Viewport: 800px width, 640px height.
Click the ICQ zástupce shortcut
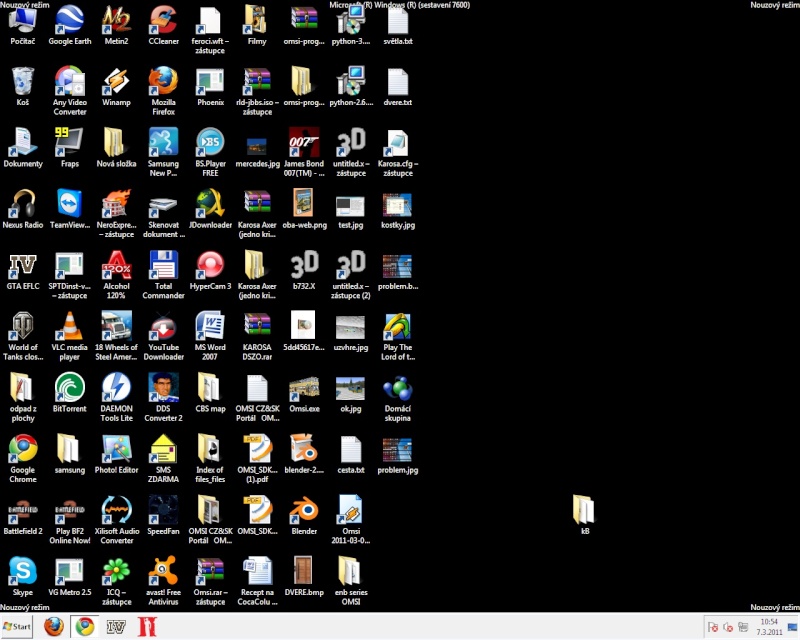coord(116,581)
